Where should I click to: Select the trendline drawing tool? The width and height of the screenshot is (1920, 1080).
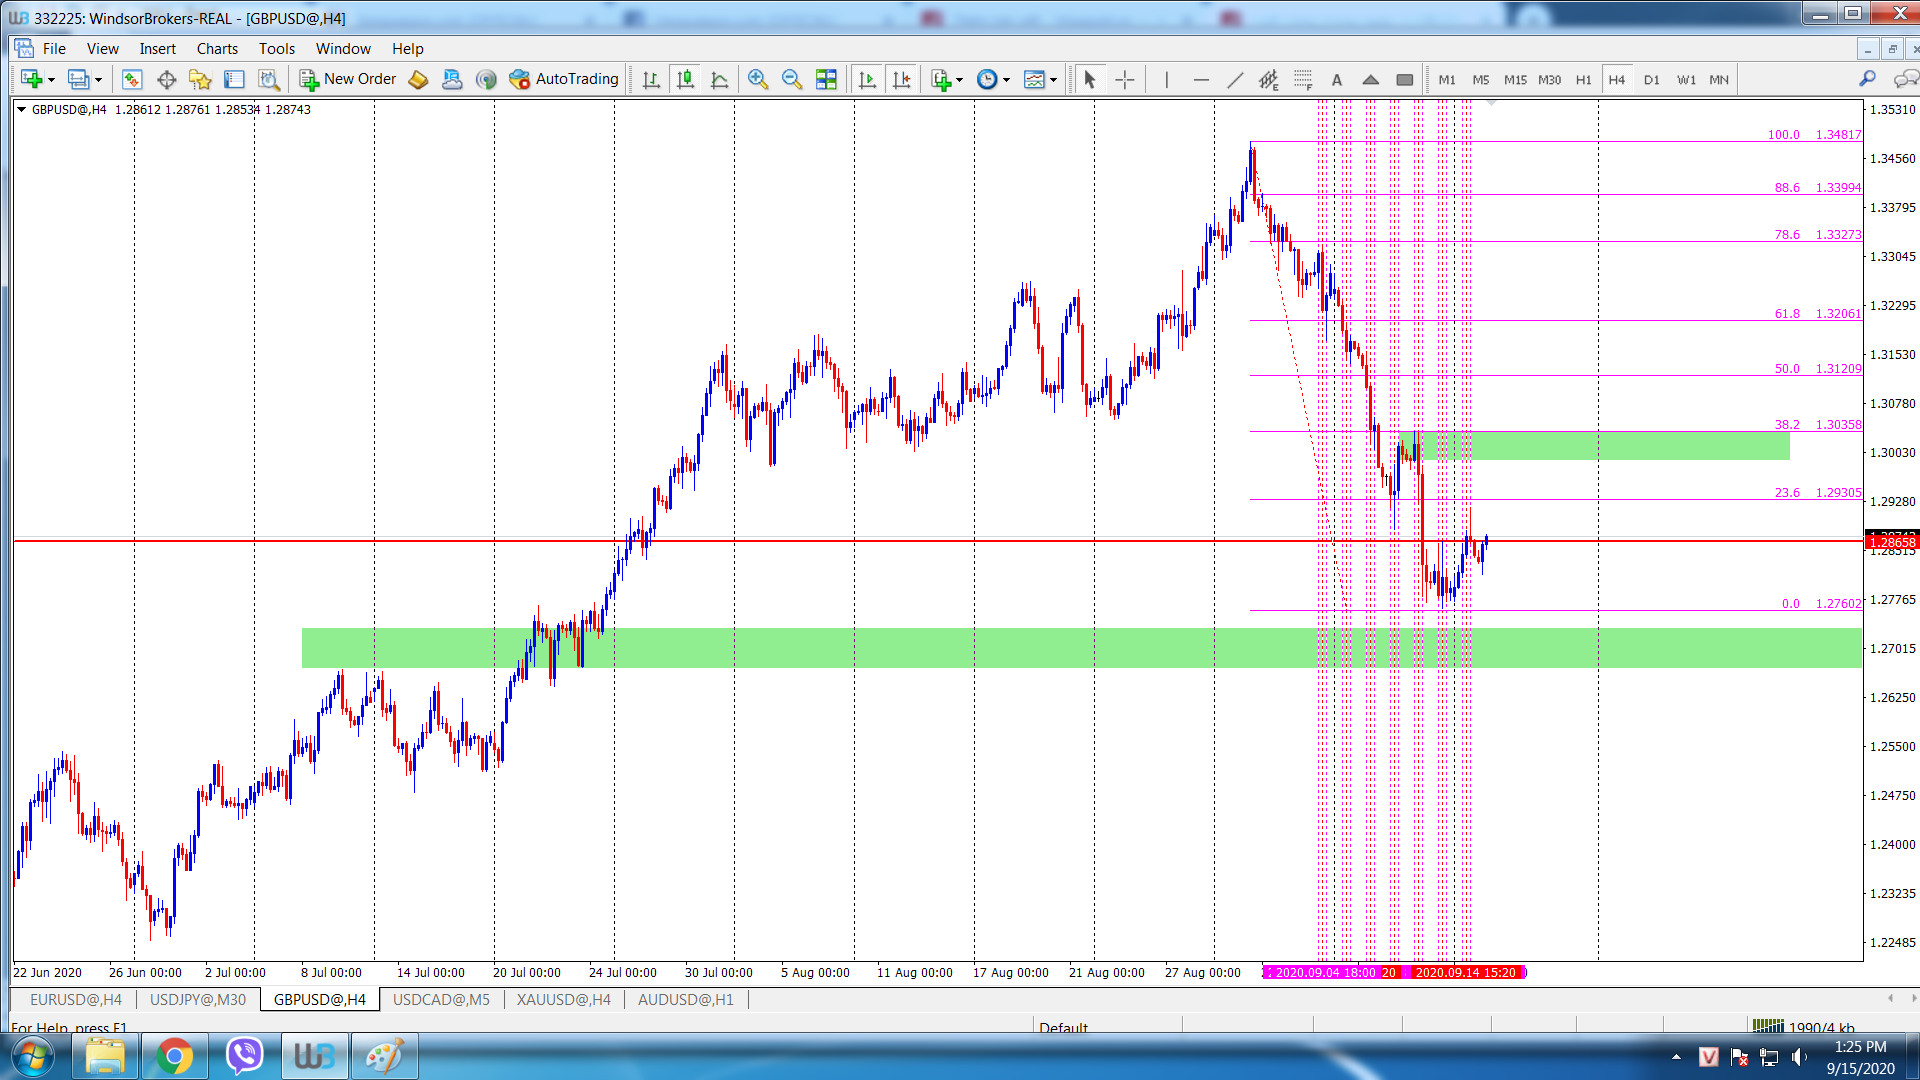1235,79
